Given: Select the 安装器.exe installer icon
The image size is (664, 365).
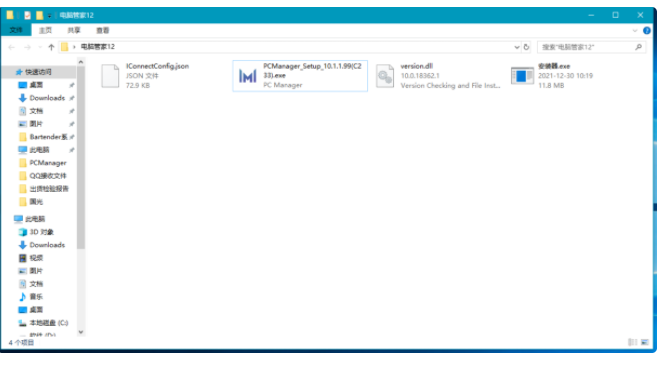Looking at the screenshot, I should tap(522, 76).
